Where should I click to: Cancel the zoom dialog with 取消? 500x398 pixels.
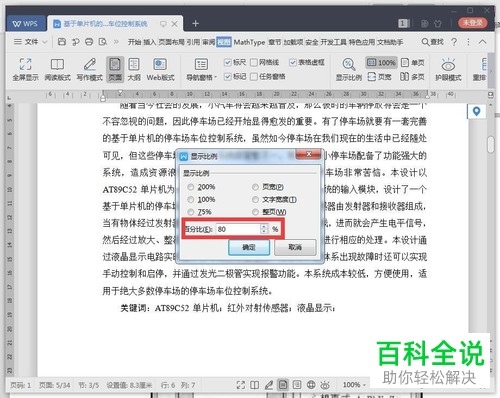[x=295, y=247]
